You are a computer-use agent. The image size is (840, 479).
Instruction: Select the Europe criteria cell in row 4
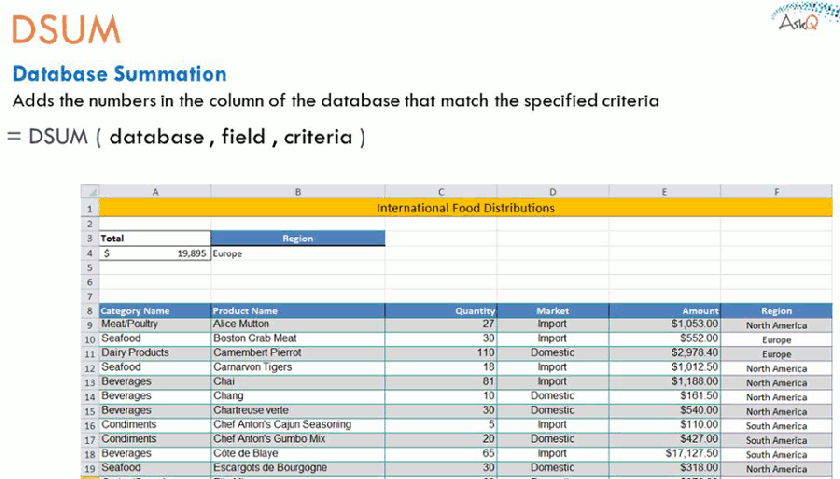coord(297,254)
